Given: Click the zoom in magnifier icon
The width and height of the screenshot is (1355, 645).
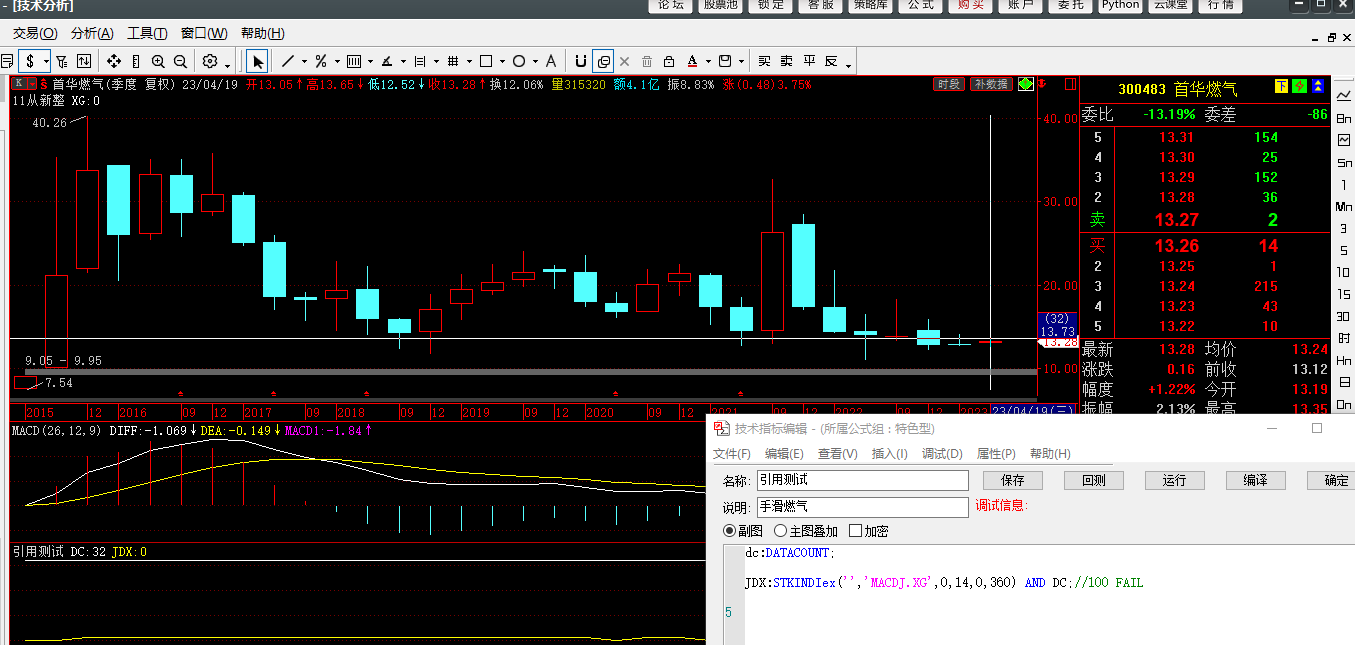Looking at the screenshot, I should tap(158, 61).
